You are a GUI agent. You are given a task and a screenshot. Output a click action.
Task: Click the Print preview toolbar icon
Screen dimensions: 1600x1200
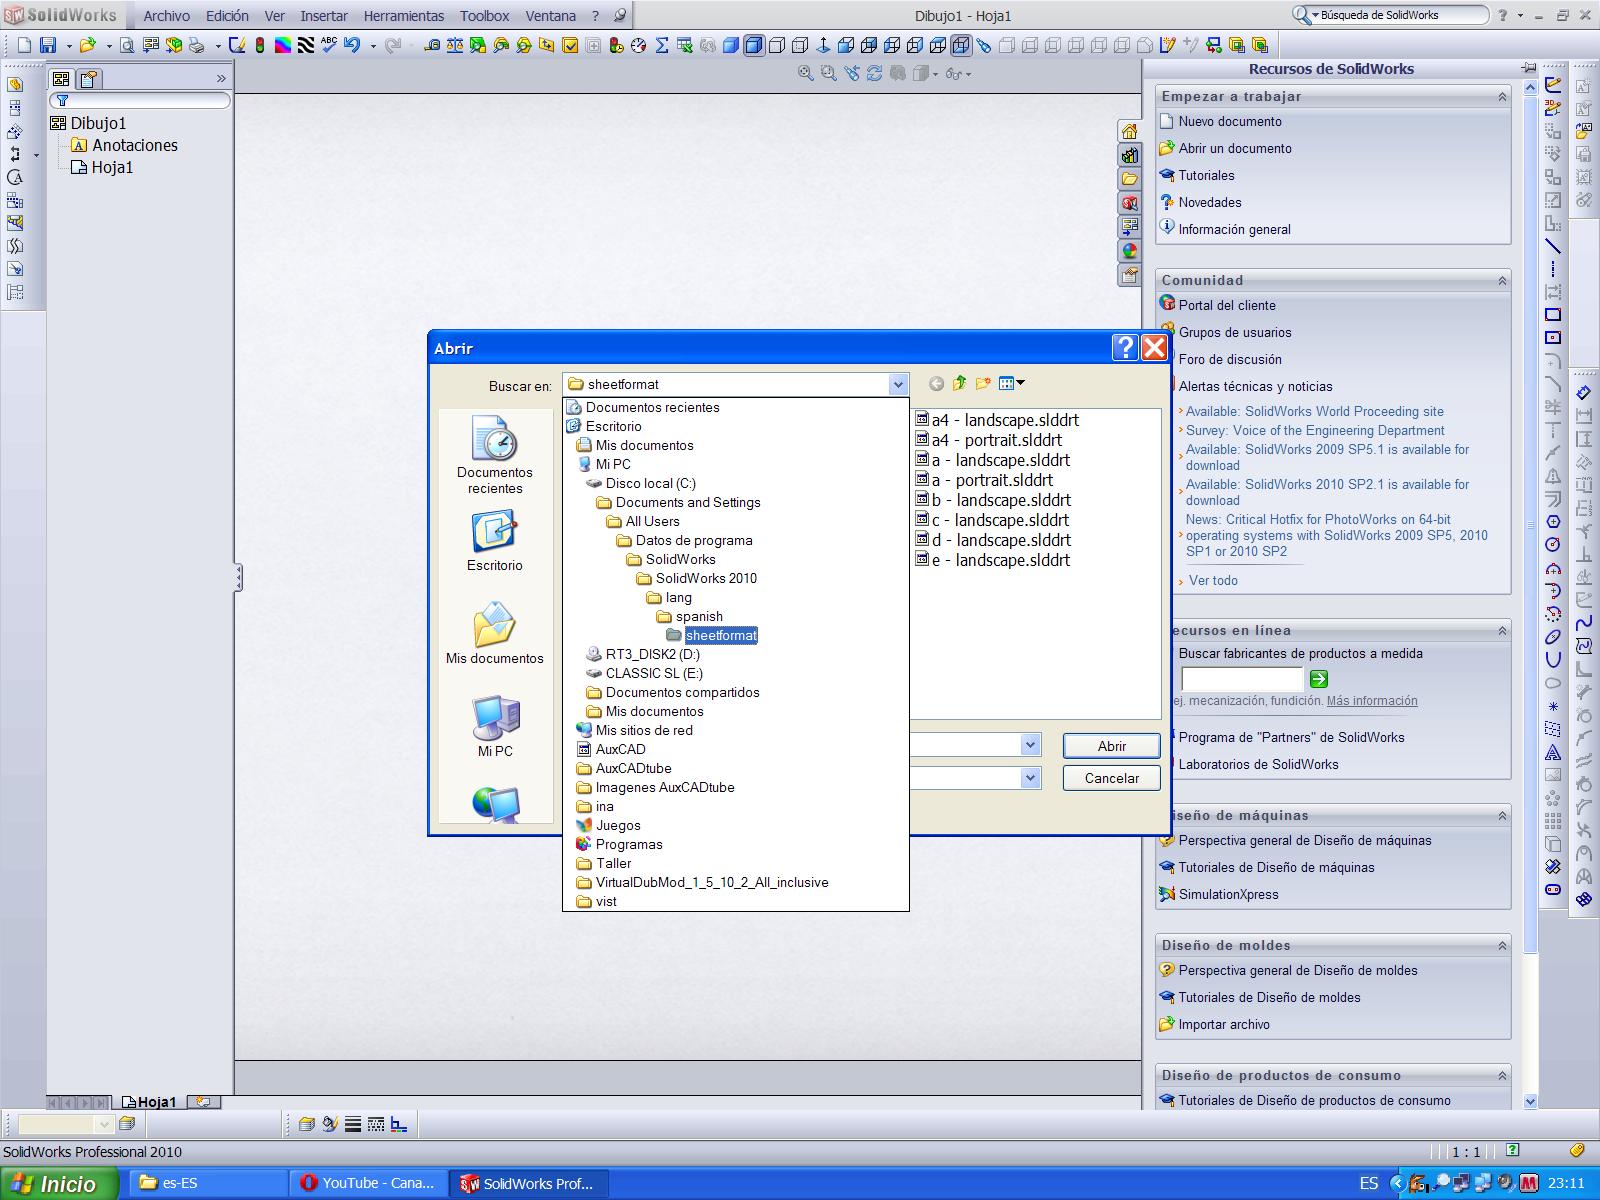click(127, 45)
